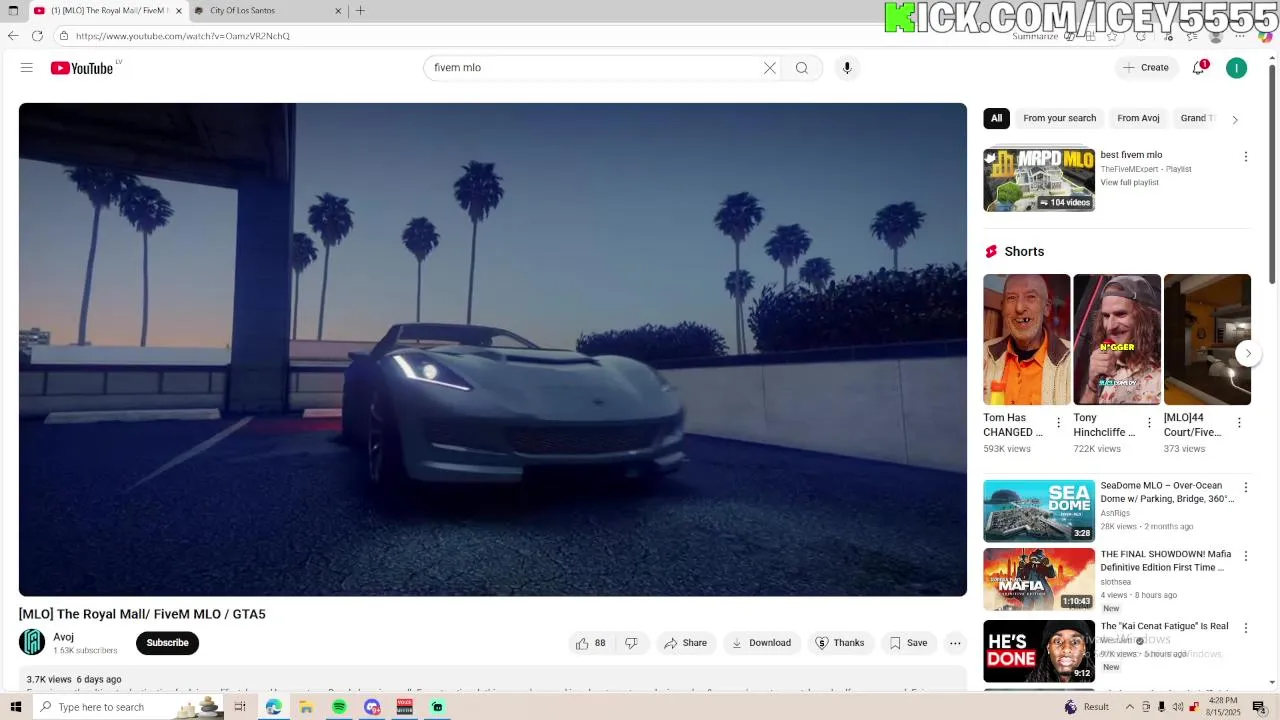Viewport: 1280px width, 720px height.
Task: Open options for SeaDome MLO video
Action: click(x=1246, y=488)
